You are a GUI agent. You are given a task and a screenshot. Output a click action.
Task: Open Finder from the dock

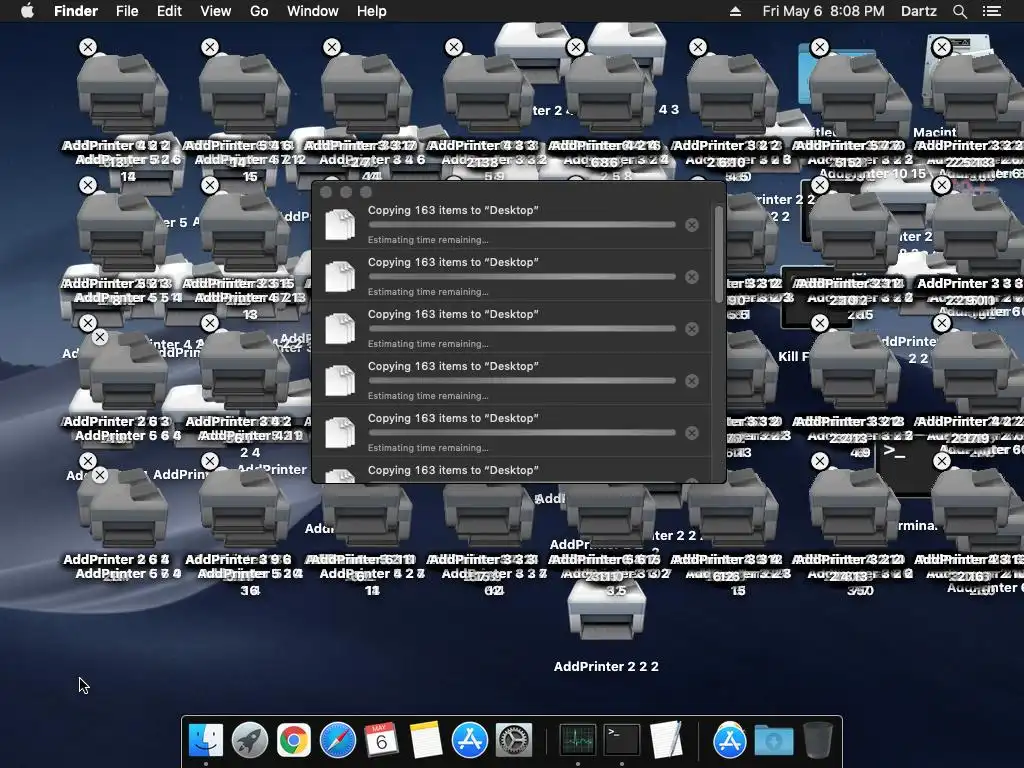click(206, 740)
